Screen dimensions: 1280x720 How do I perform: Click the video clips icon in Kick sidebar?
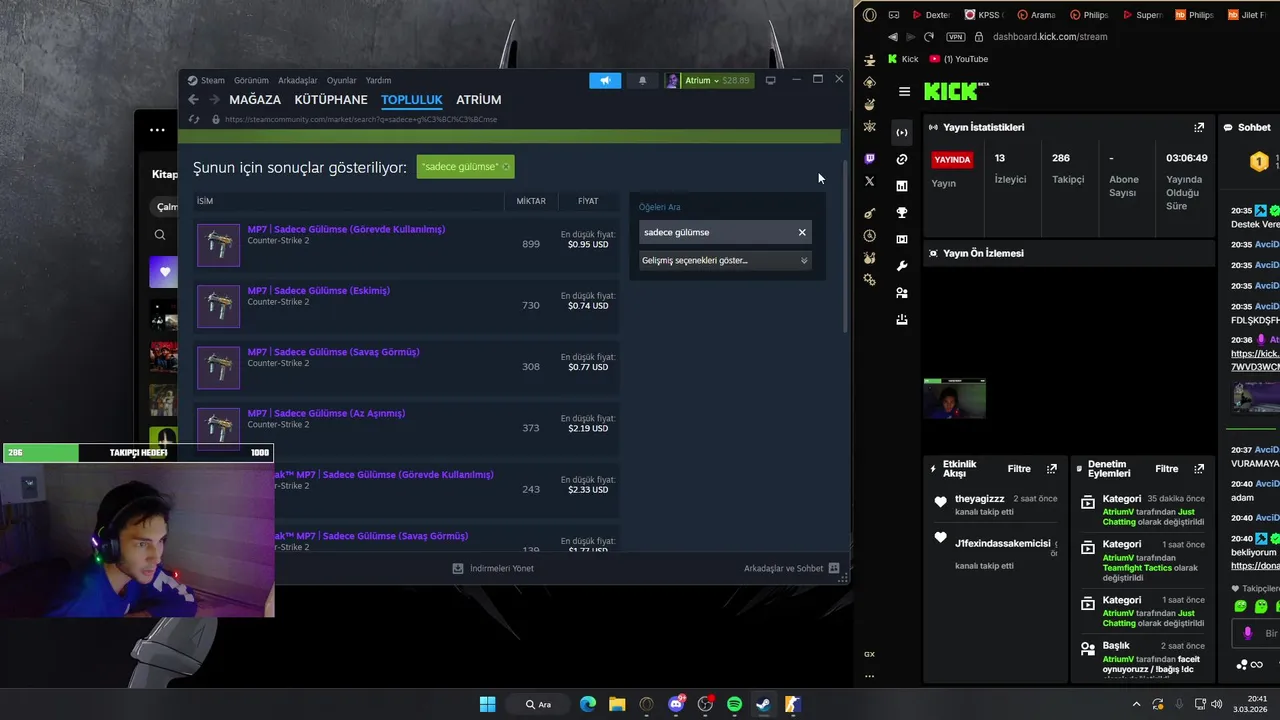pos(902,239)
